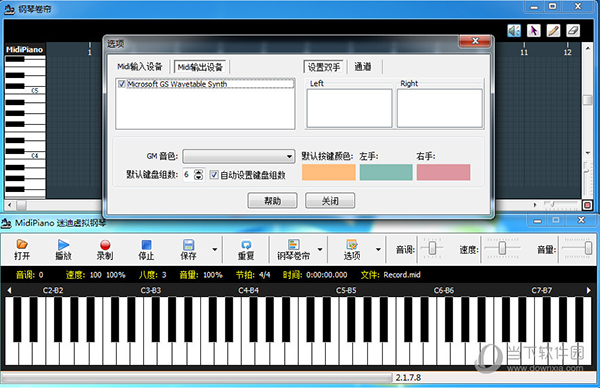Shift keyboard right with the right arrow
Image resolution: width=600 pixels, height=388 pixels.
[x=589, y=290]
